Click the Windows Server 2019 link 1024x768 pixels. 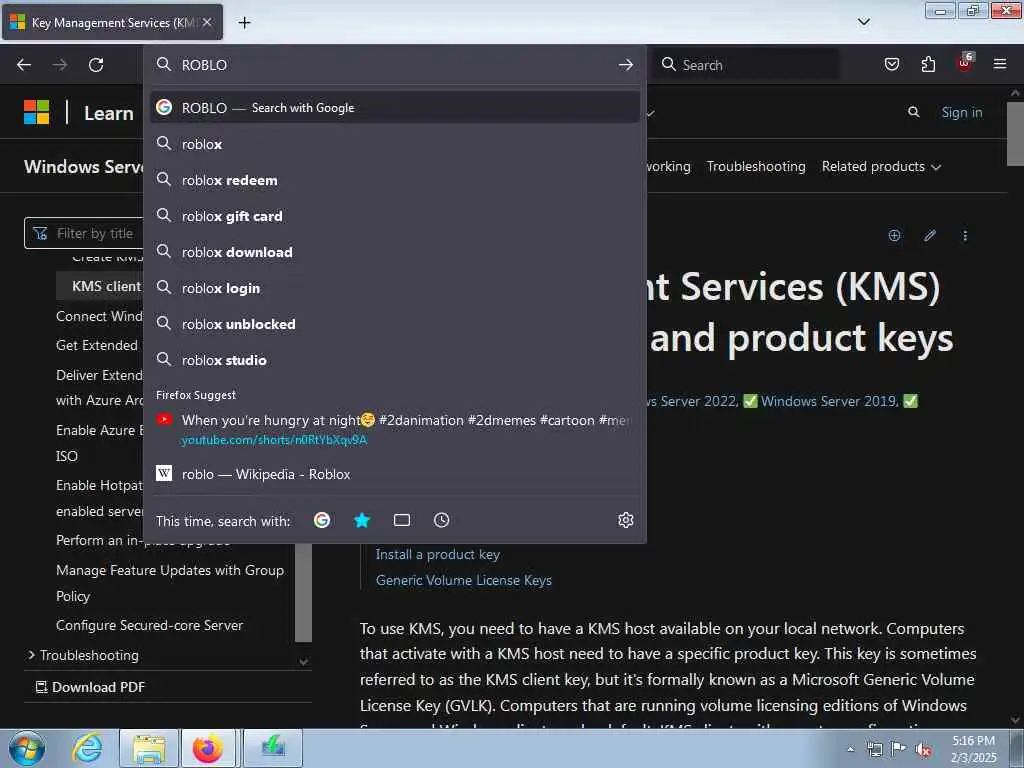[829, 401]
